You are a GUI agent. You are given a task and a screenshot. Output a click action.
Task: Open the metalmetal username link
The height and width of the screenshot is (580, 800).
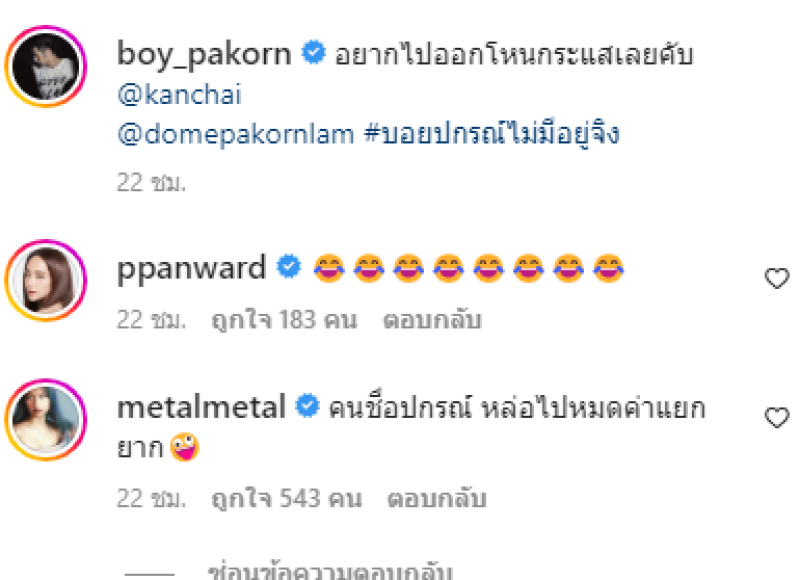[x=201, y=408]
